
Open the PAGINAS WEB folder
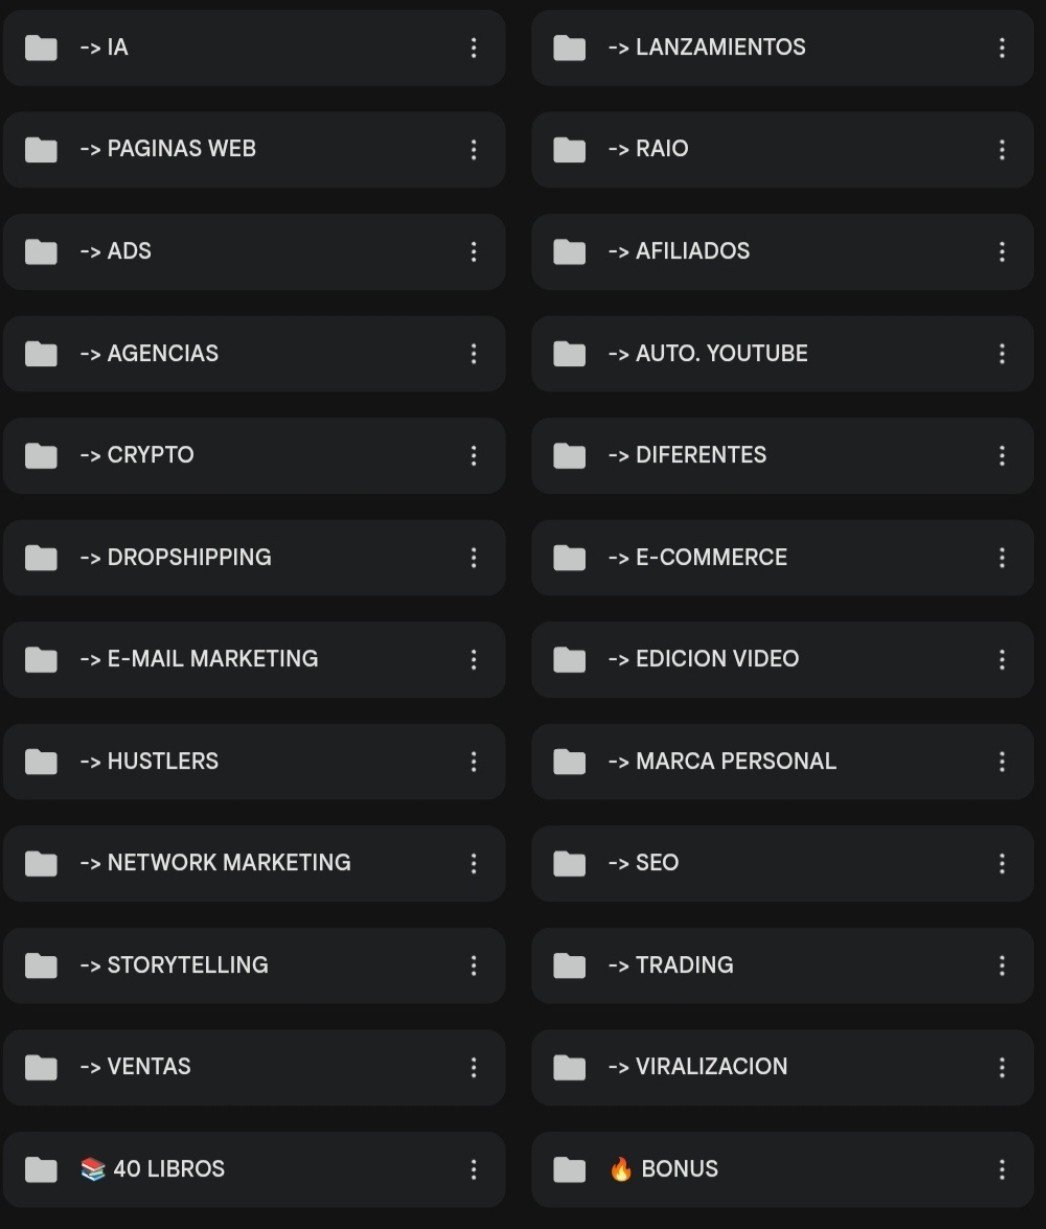pyautogui.click(x=254, y=150)
